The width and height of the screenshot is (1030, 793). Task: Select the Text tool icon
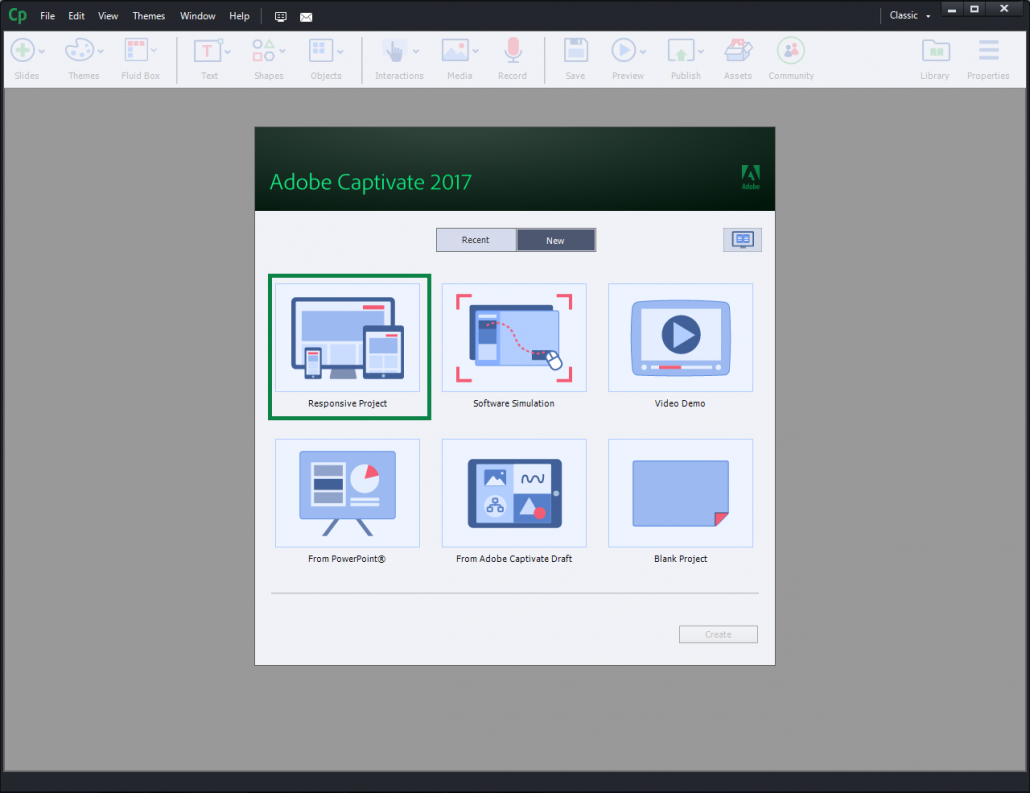(x=207, y=51)
